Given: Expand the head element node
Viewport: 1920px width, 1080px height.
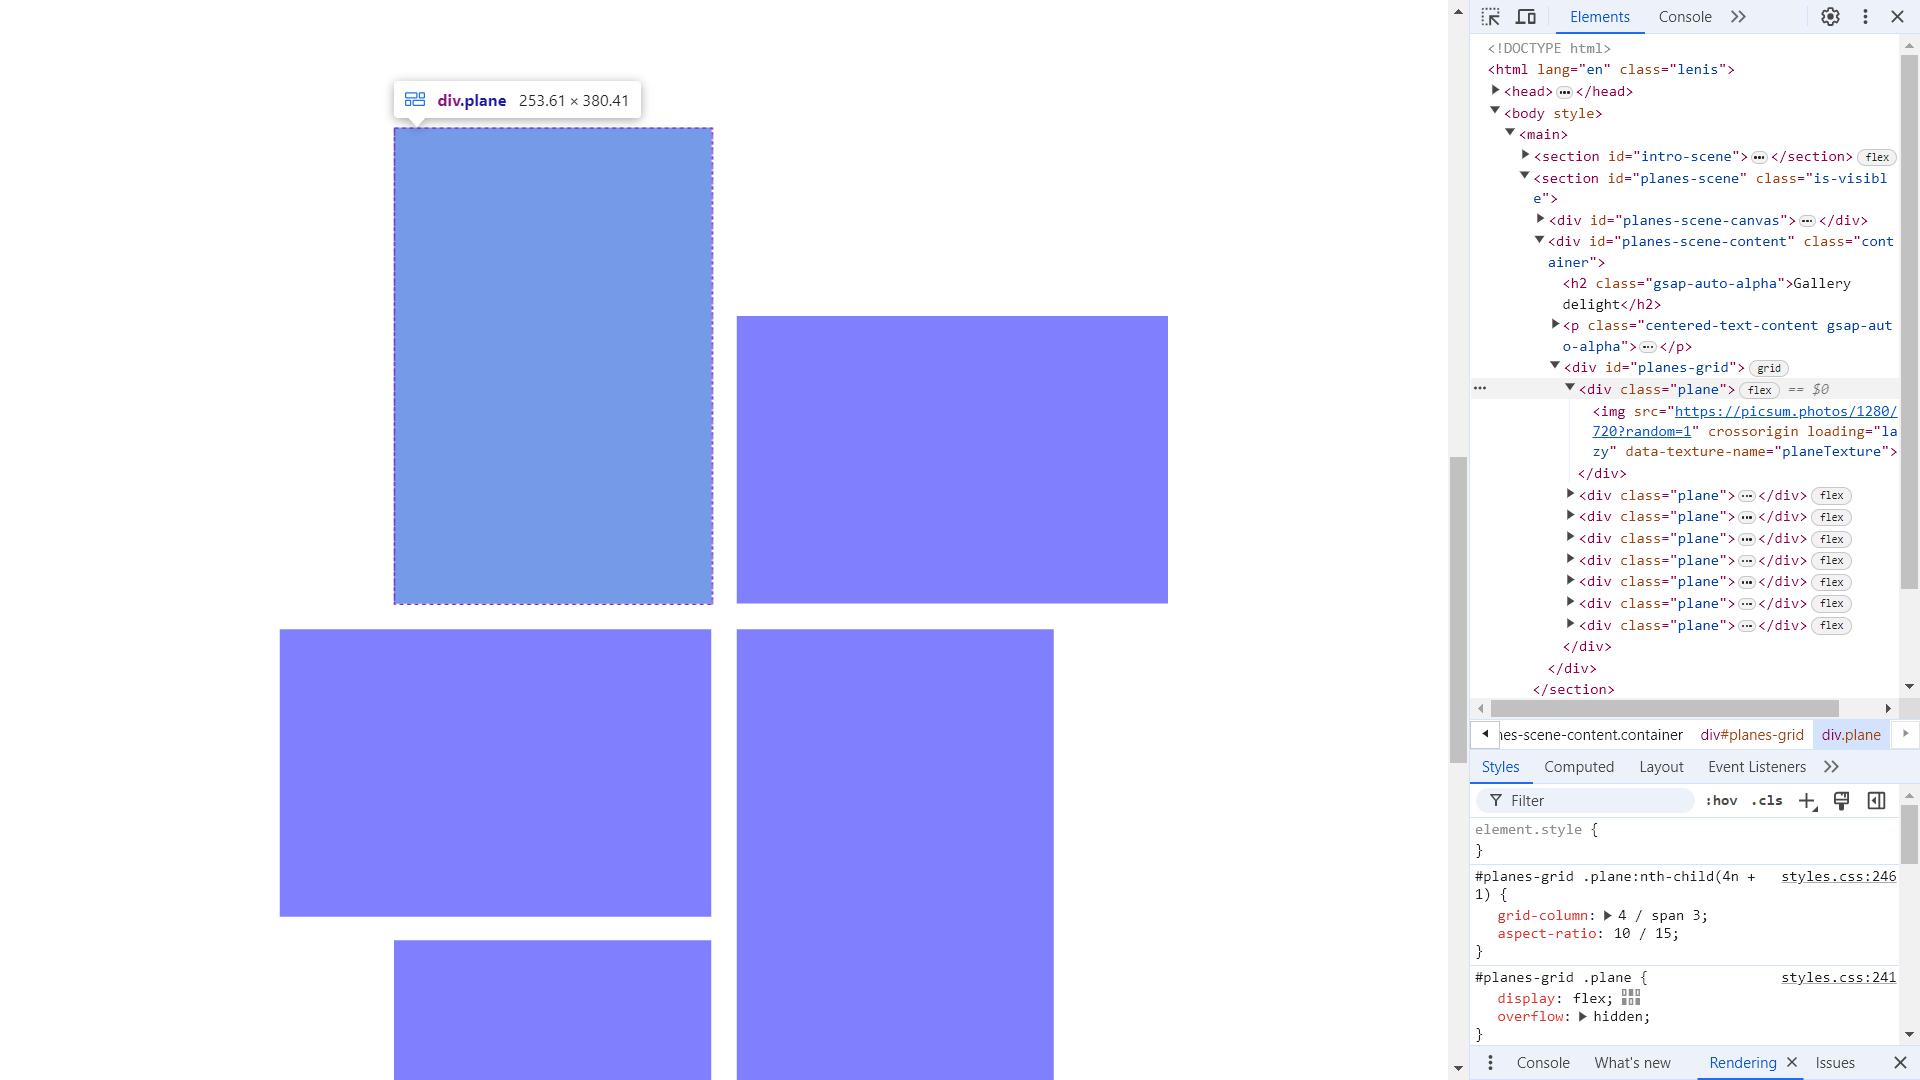Looking at the screenshot, I should point(1496,91).
